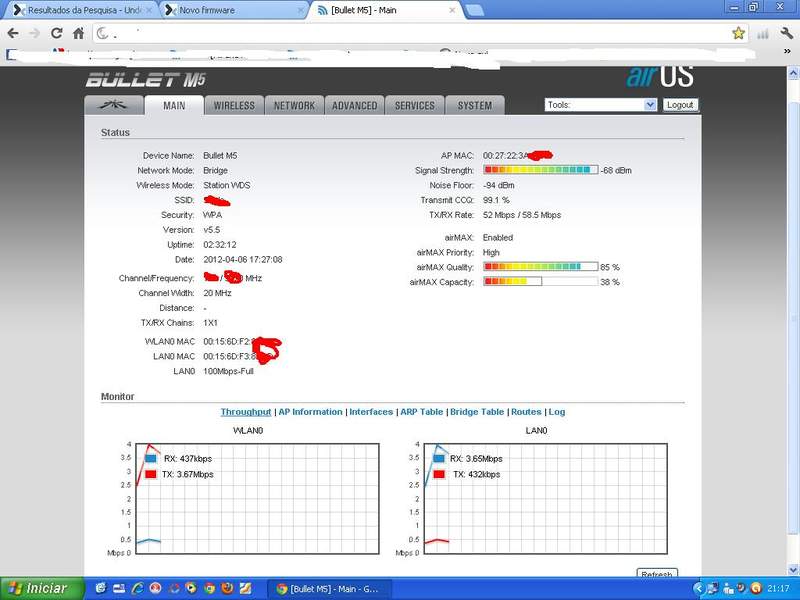Open the ARP Table link

[x=421, y=412]
